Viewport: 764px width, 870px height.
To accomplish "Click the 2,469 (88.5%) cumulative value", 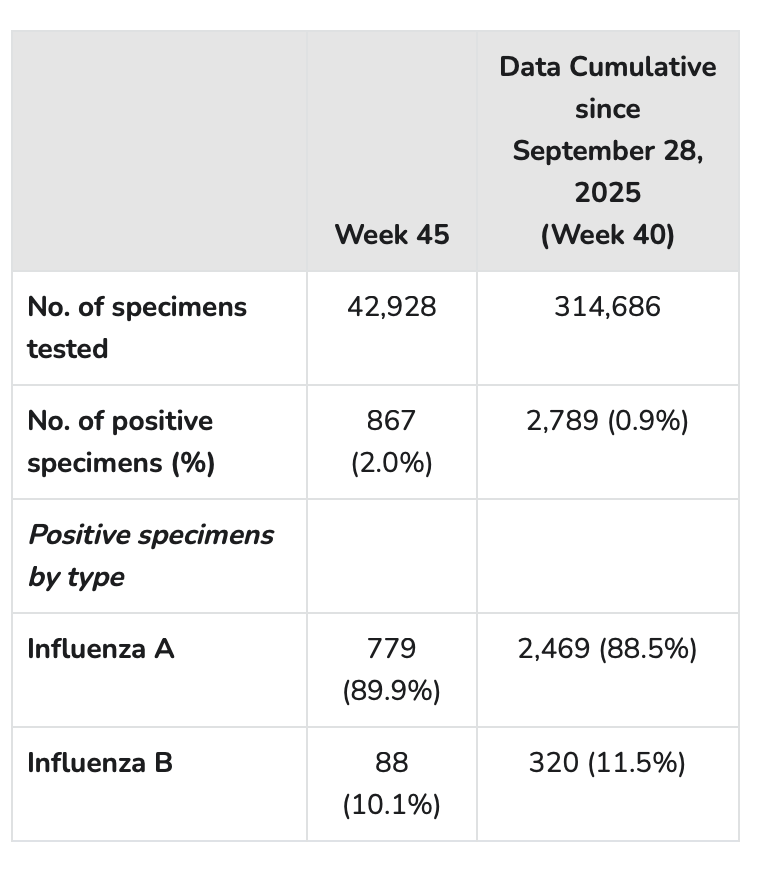I will tap(607, 648).
